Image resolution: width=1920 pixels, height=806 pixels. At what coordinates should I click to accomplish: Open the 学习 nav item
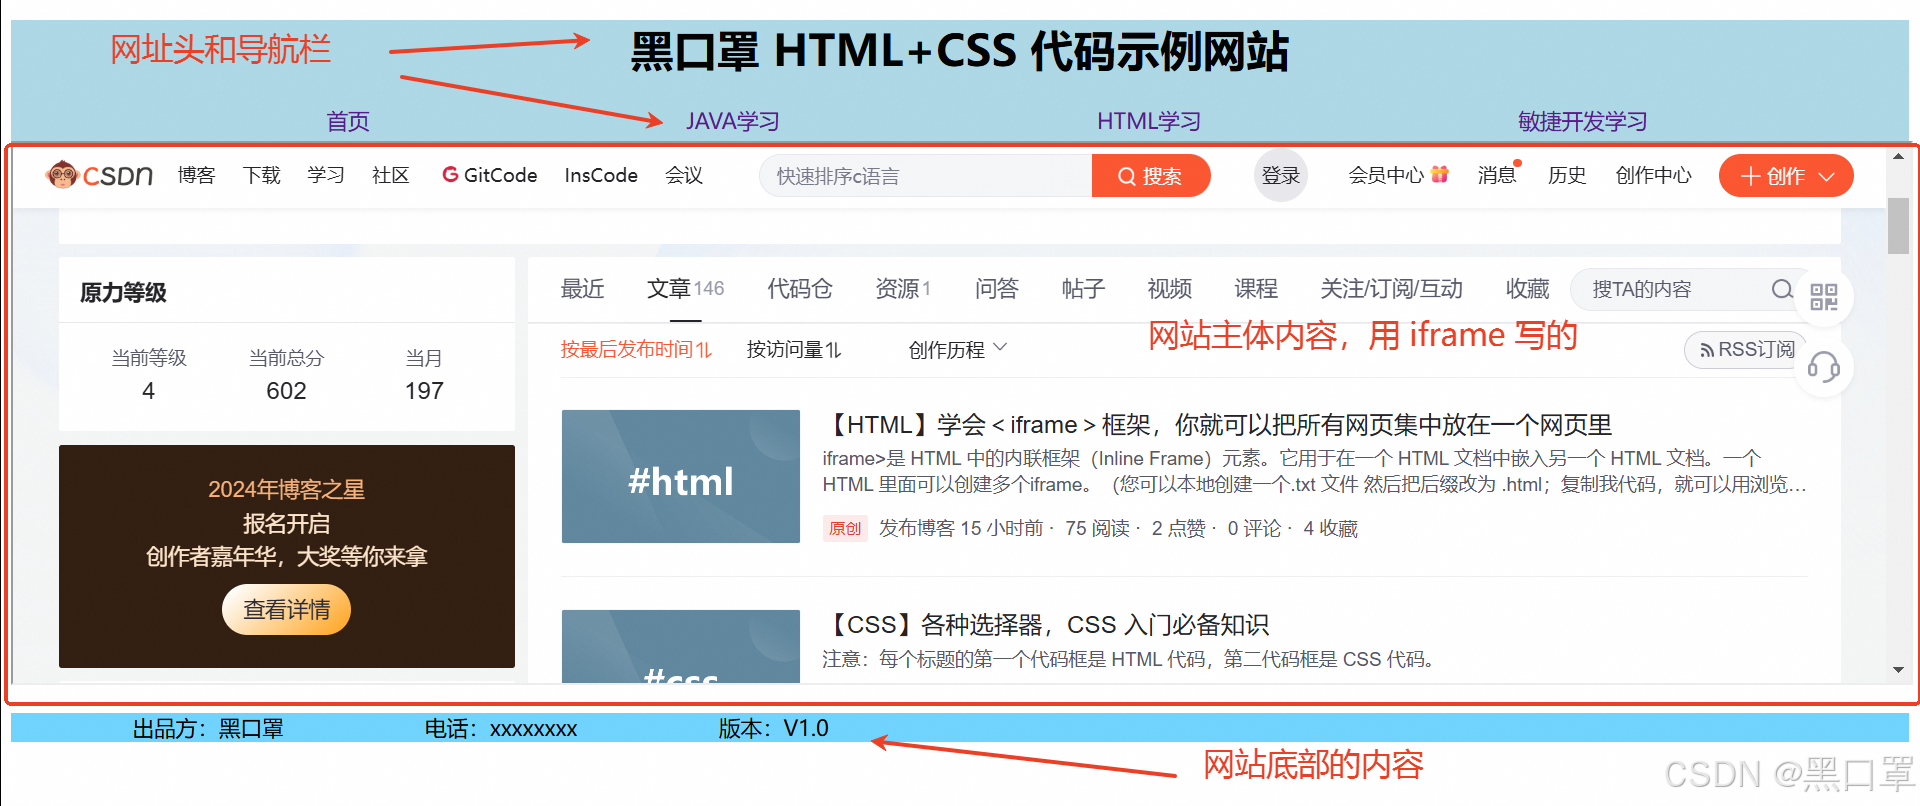[x=326, y=175]
